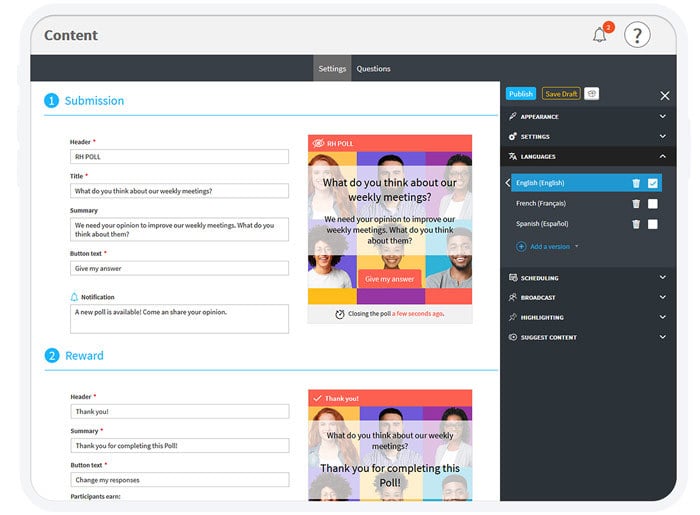Click the 'a few seconds ago' link
The height and width of the screenshot is (515, 700).
click(418, 314)
